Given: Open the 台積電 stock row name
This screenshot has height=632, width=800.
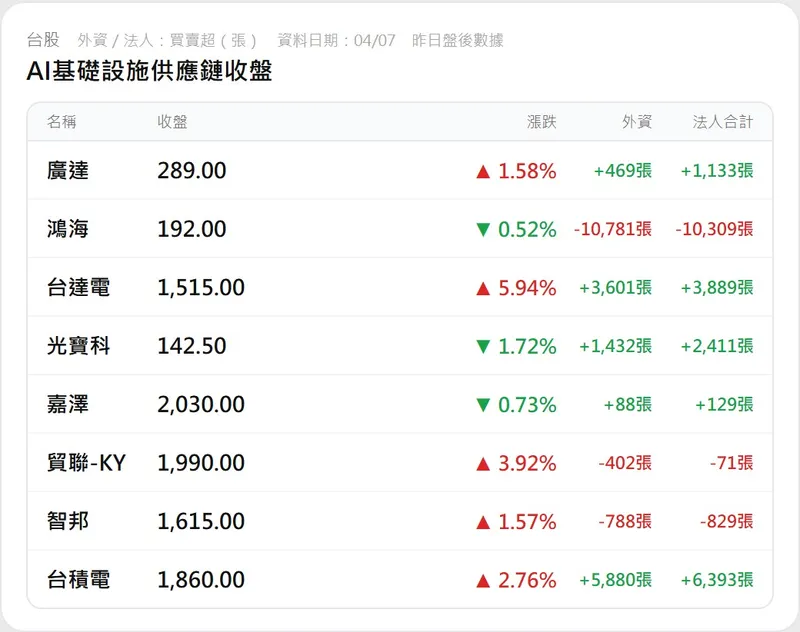Looking at the screenshot, I should 78,580.
